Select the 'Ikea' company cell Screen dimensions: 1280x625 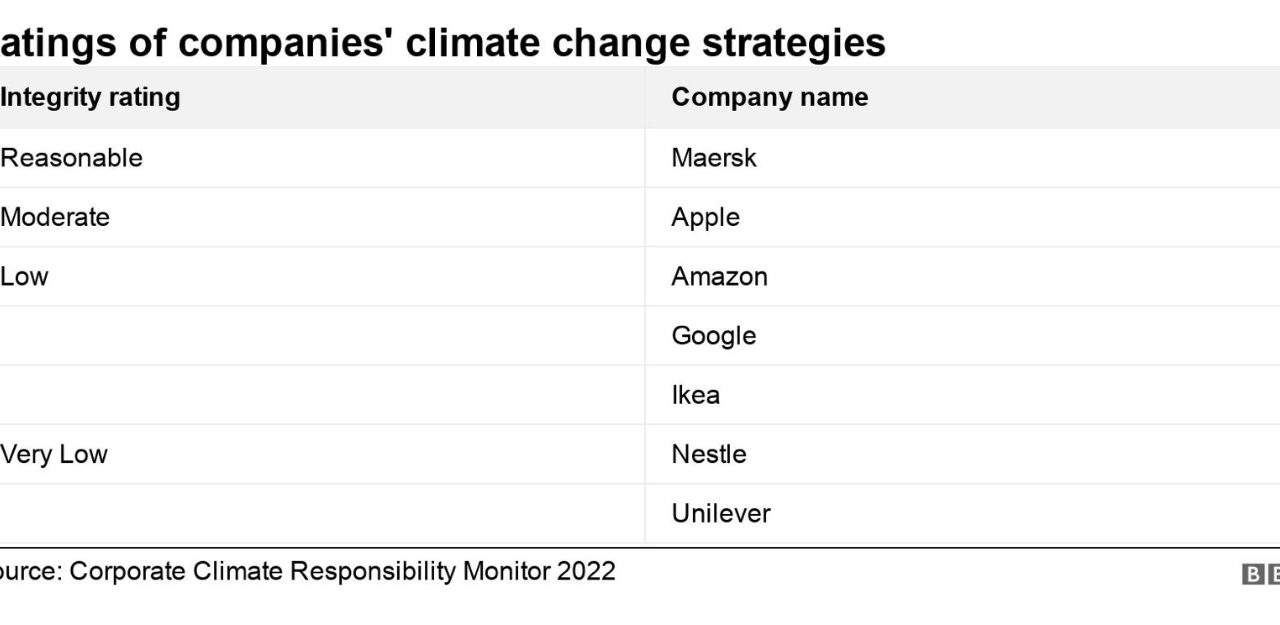695,395
